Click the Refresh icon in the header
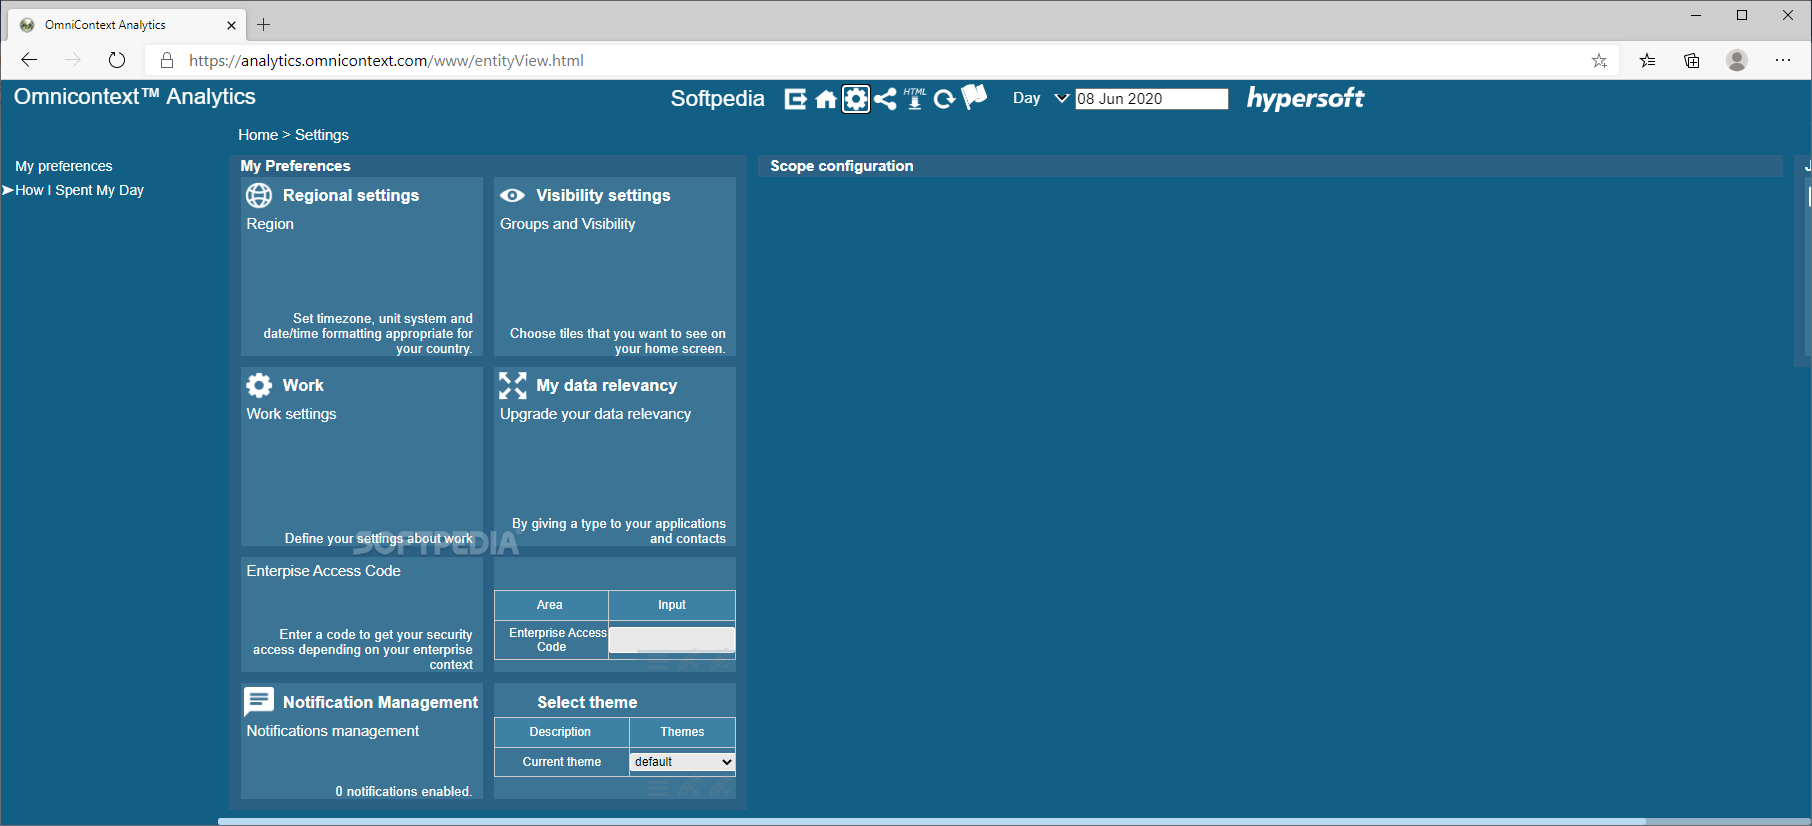This screenshot has height=826, width=1812. click(944, 99)
